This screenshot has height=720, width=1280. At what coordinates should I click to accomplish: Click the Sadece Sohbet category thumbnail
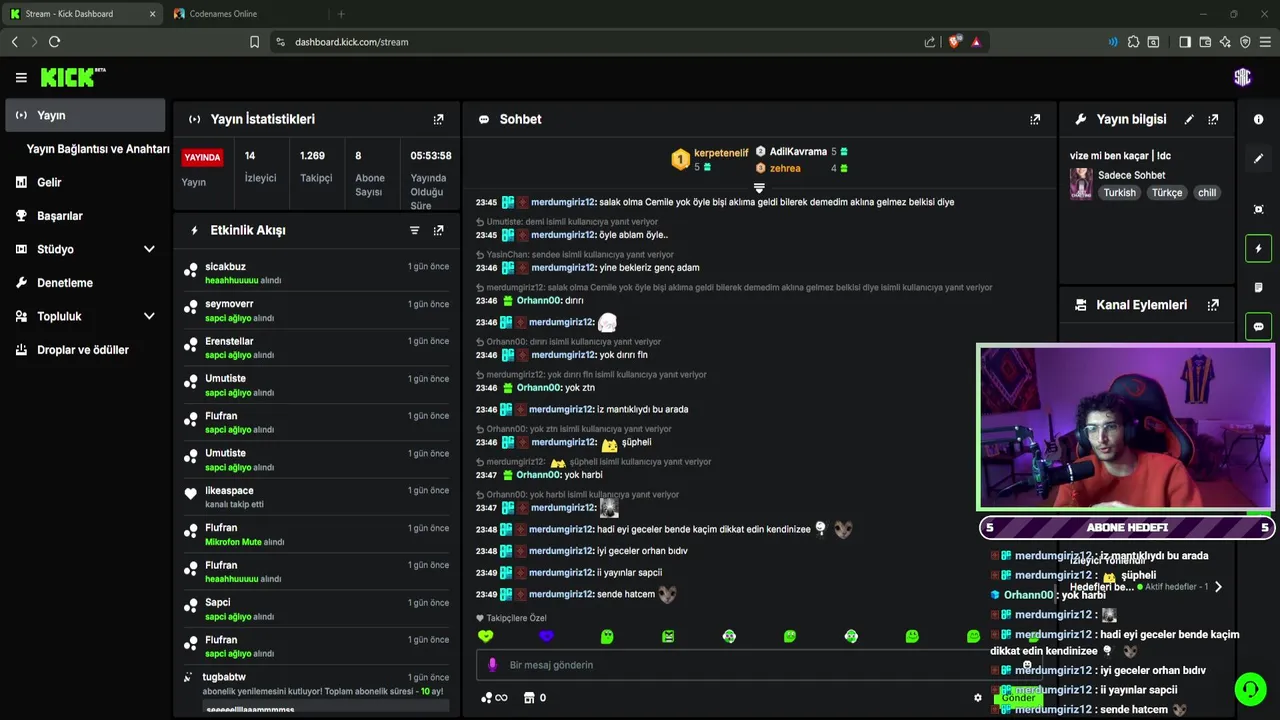1081,184
